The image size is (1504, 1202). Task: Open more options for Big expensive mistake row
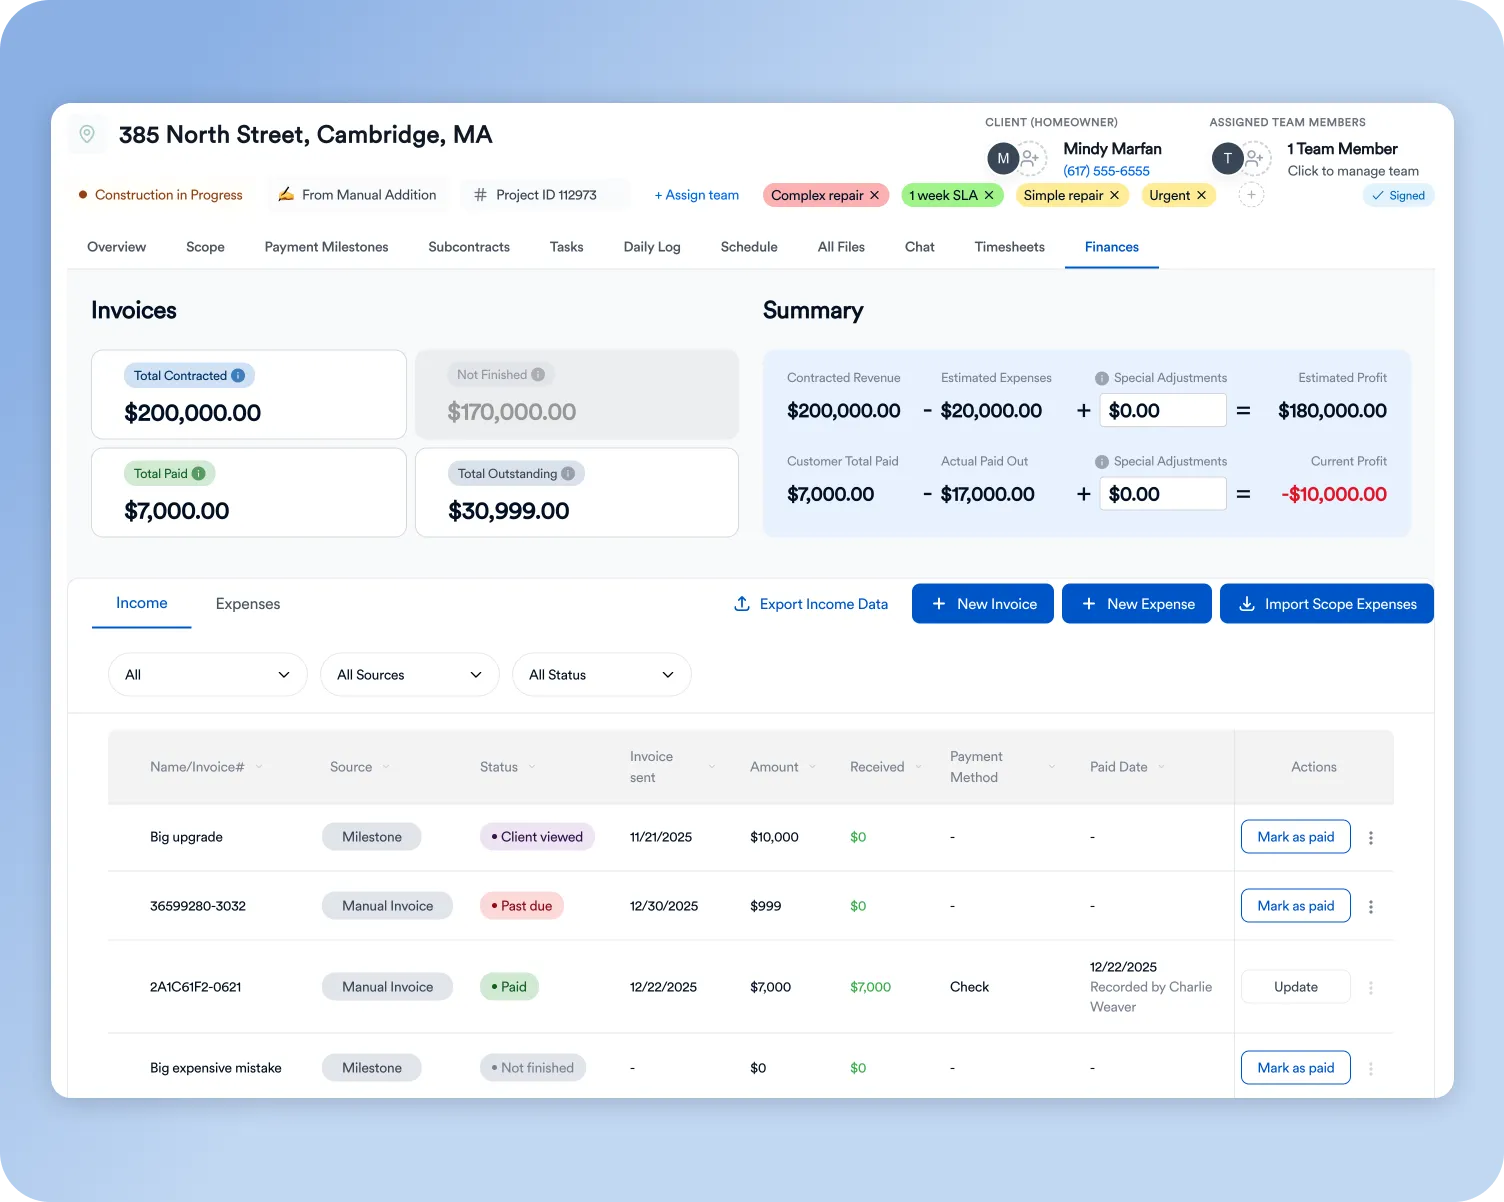[1371, 1069]
